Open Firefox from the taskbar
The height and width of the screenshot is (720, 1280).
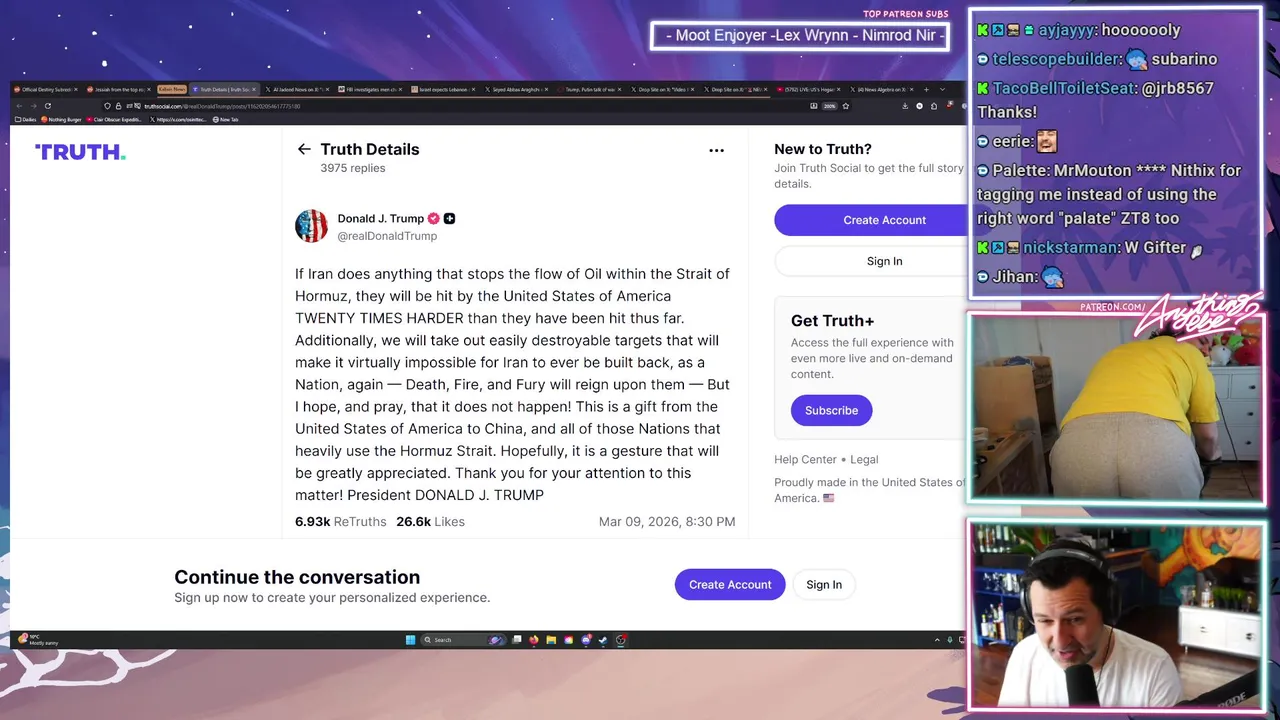(x=533, y=640)
